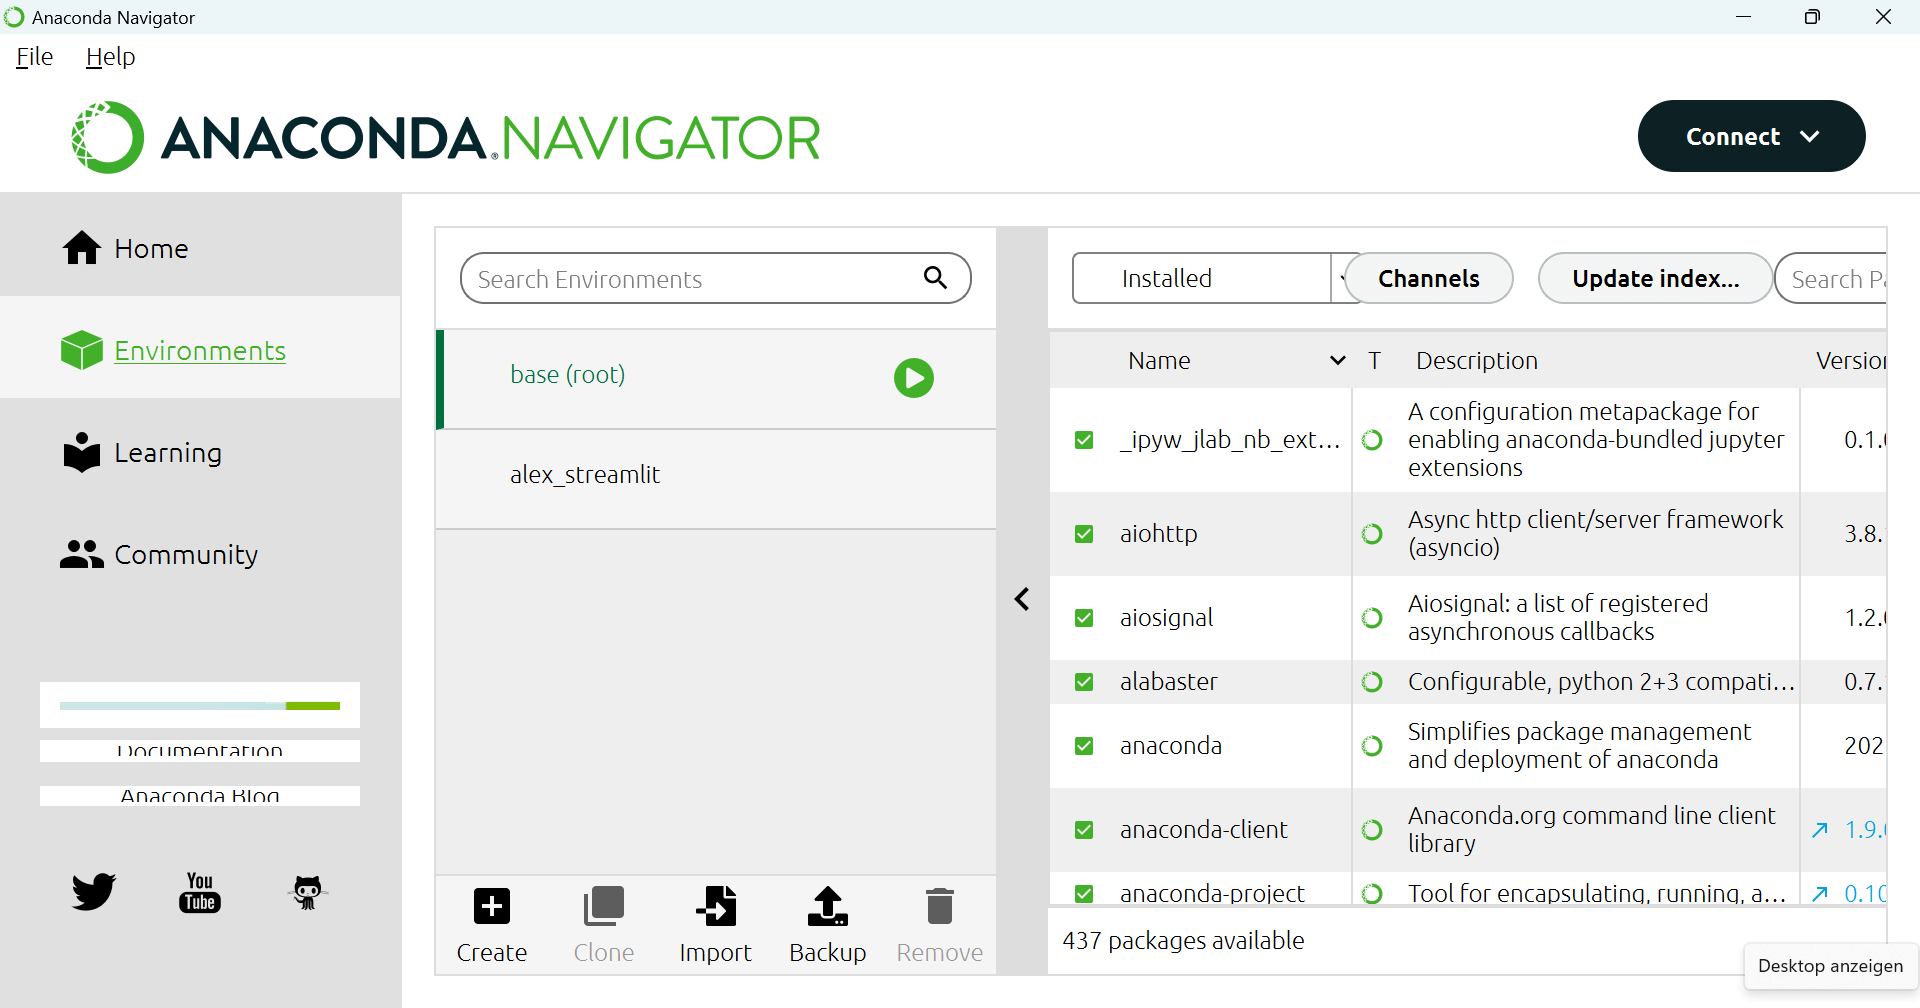Open the File menu

click(34, 57)
